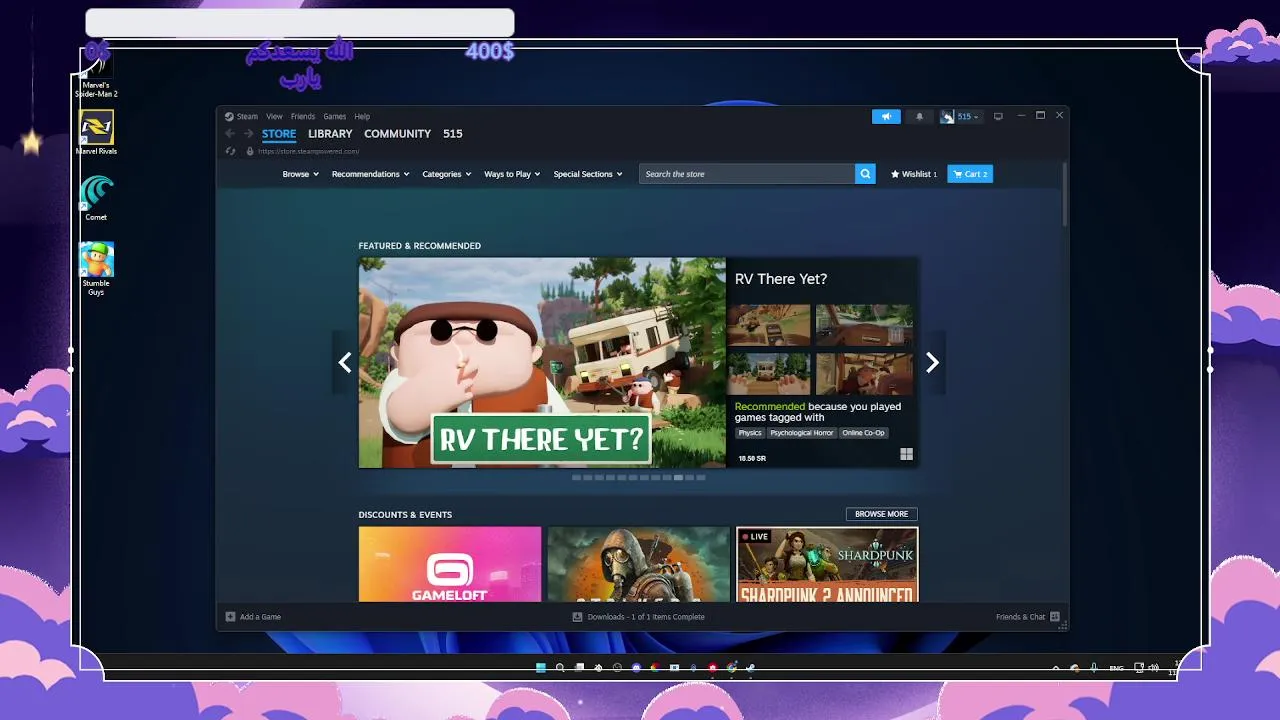Show previous featured game arrow
The height and width of the screenshot is (720, 1280).
(345, 363)
